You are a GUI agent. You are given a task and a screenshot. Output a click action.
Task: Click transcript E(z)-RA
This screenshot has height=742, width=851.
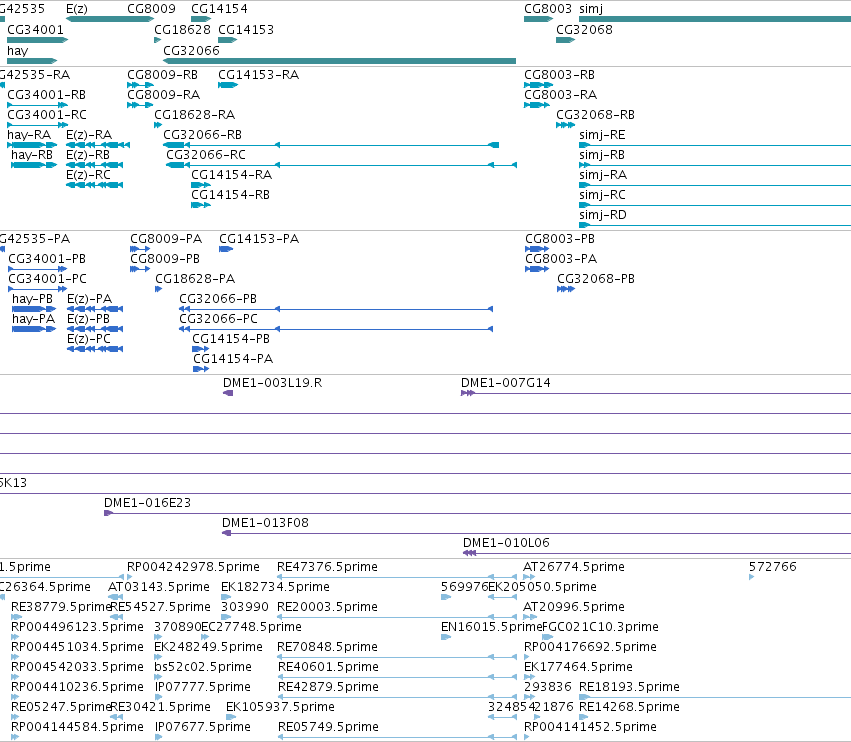pos(89,135)
